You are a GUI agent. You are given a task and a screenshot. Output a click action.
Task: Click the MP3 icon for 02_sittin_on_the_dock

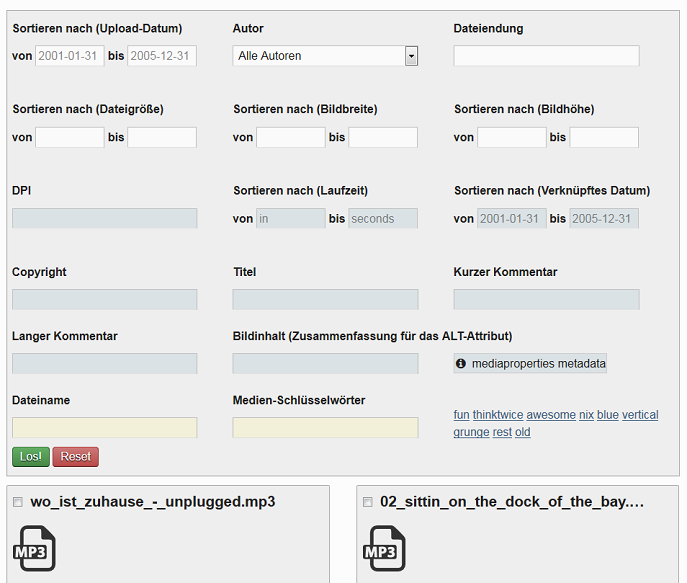click(384, 548)
